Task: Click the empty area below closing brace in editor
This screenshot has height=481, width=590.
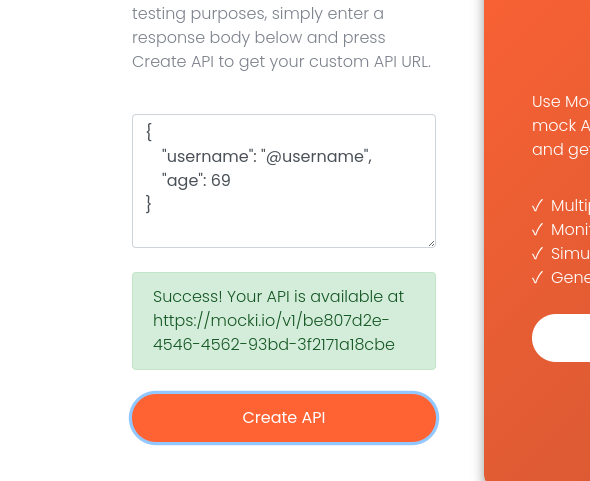Action: [284, 230]
